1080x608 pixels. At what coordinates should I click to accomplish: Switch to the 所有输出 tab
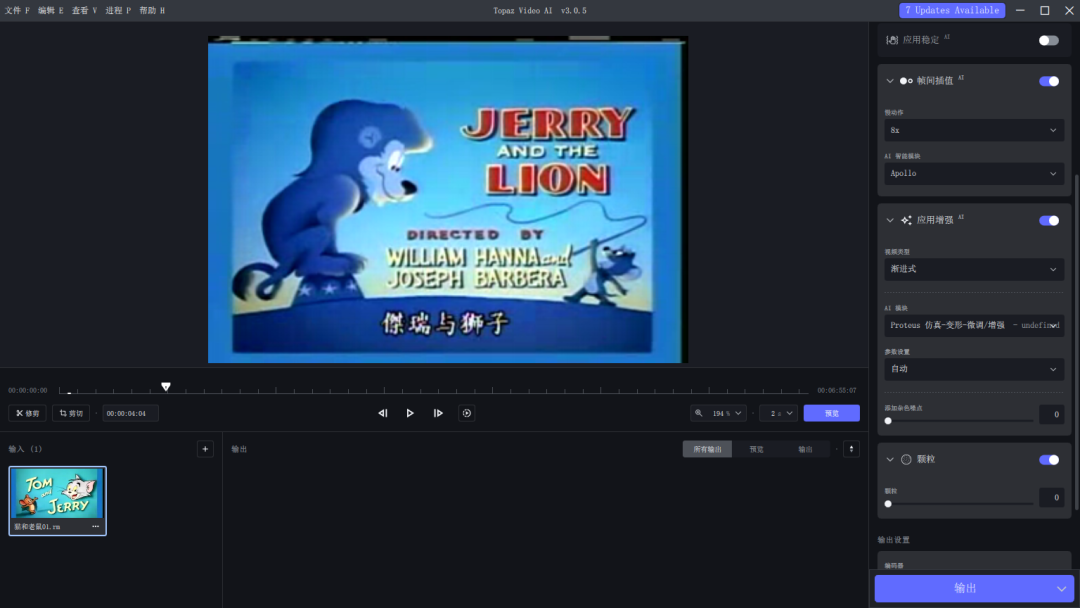tap(707, 449)
